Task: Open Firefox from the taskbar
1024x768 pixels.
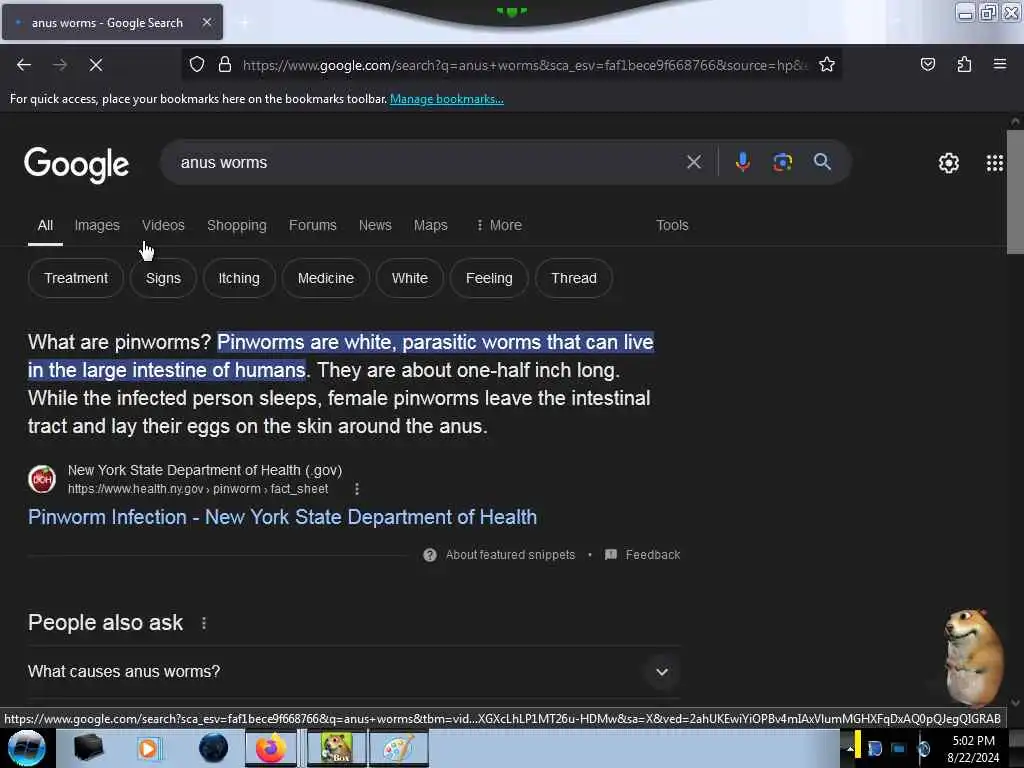Action: (x=271, y=748)
